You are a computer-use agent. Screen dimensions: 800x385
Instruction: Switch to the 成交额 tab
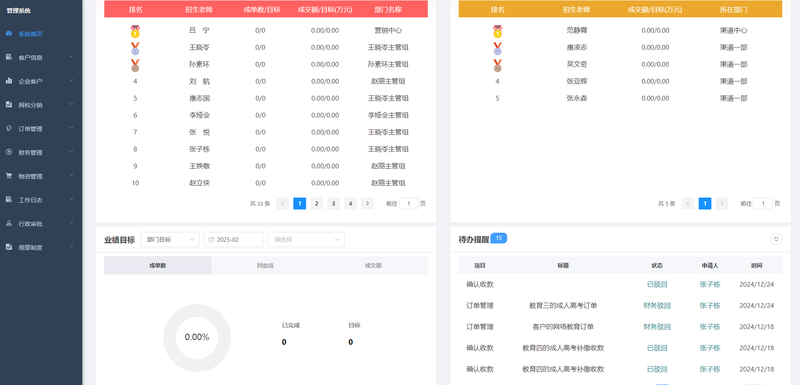[x=373, y=266]
